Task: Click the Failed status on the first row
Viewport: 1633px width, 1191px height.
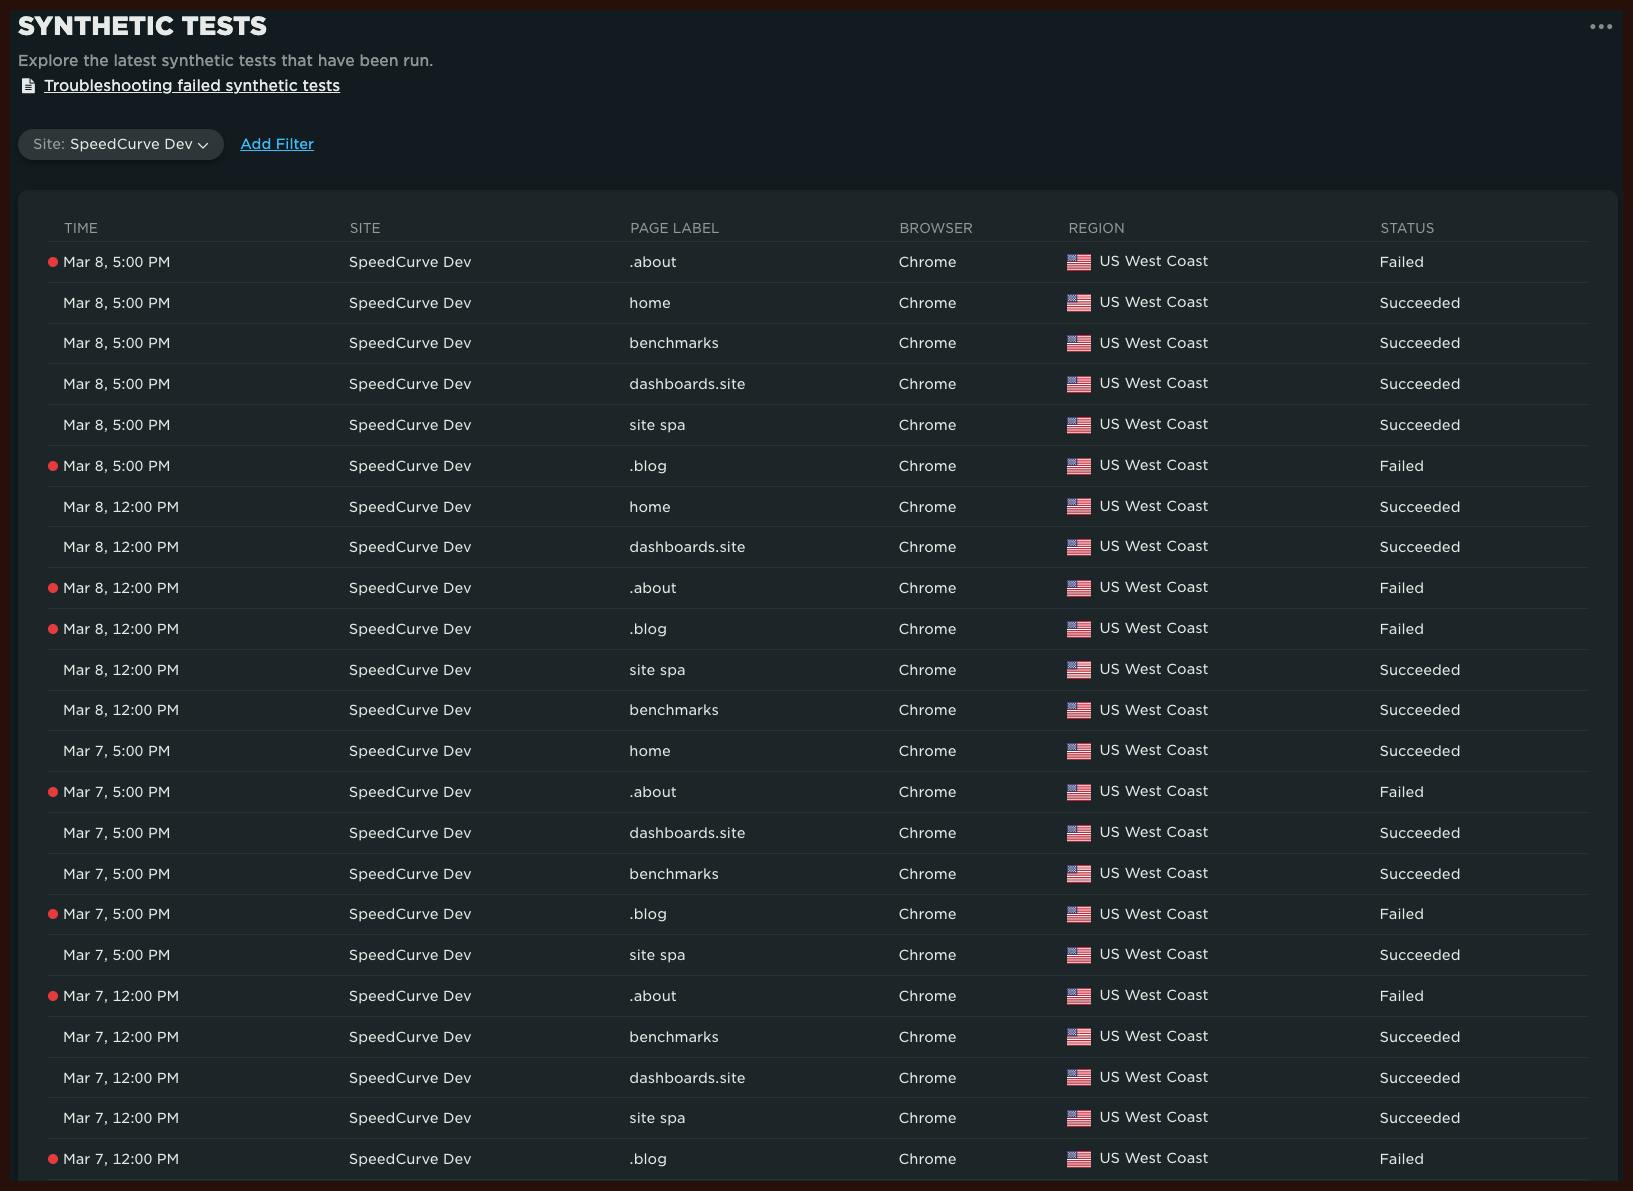Action: click(x=1401, y=262)
